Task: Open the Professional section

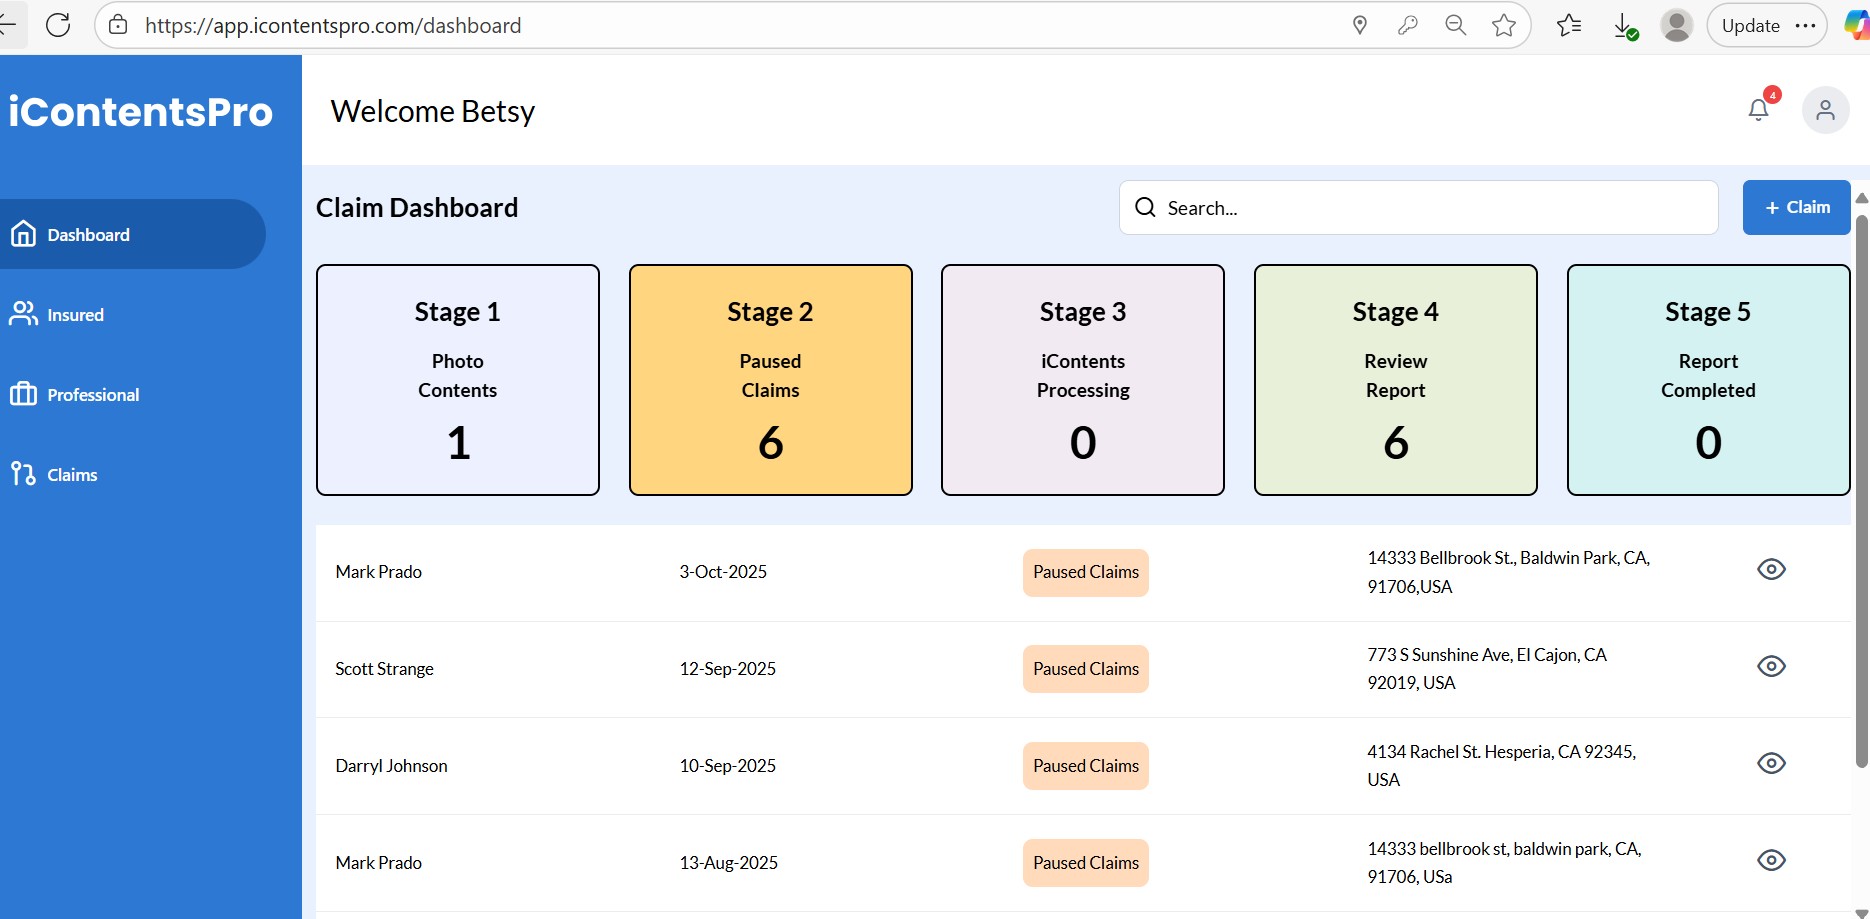Action: [x=95, y=394]
